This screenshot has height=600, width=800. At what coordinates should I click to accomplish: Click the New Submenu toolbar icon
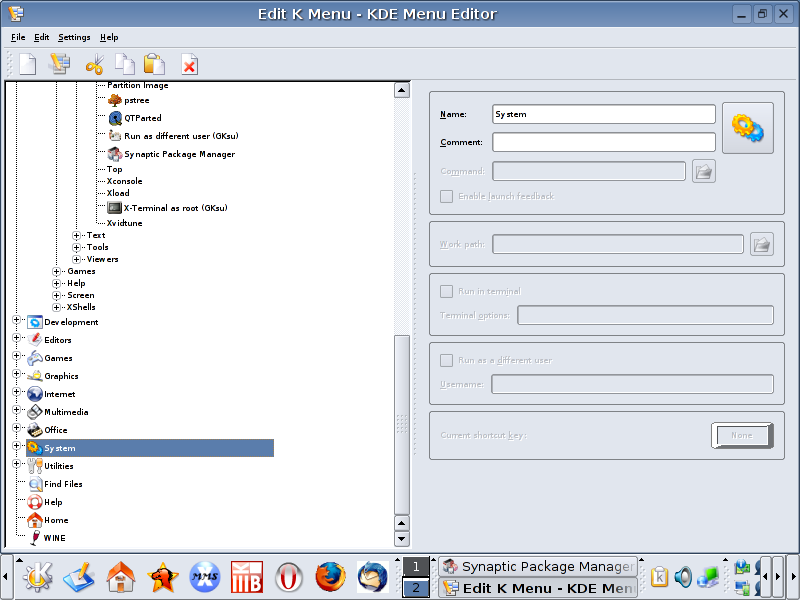tap(60, 65)
